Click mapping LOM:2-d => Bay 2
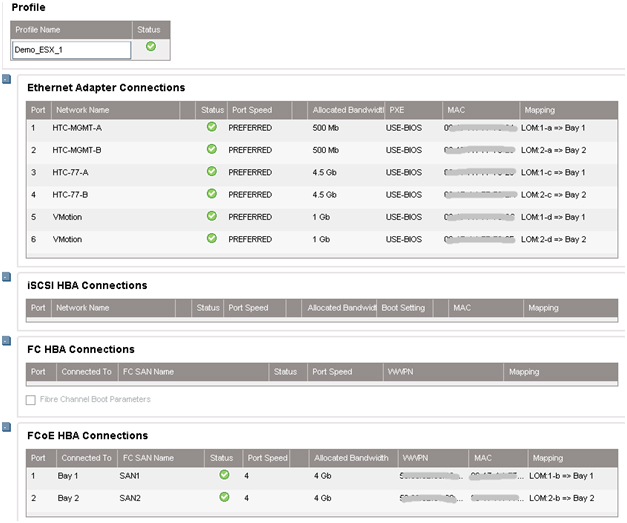 click(x=553, y=240)
